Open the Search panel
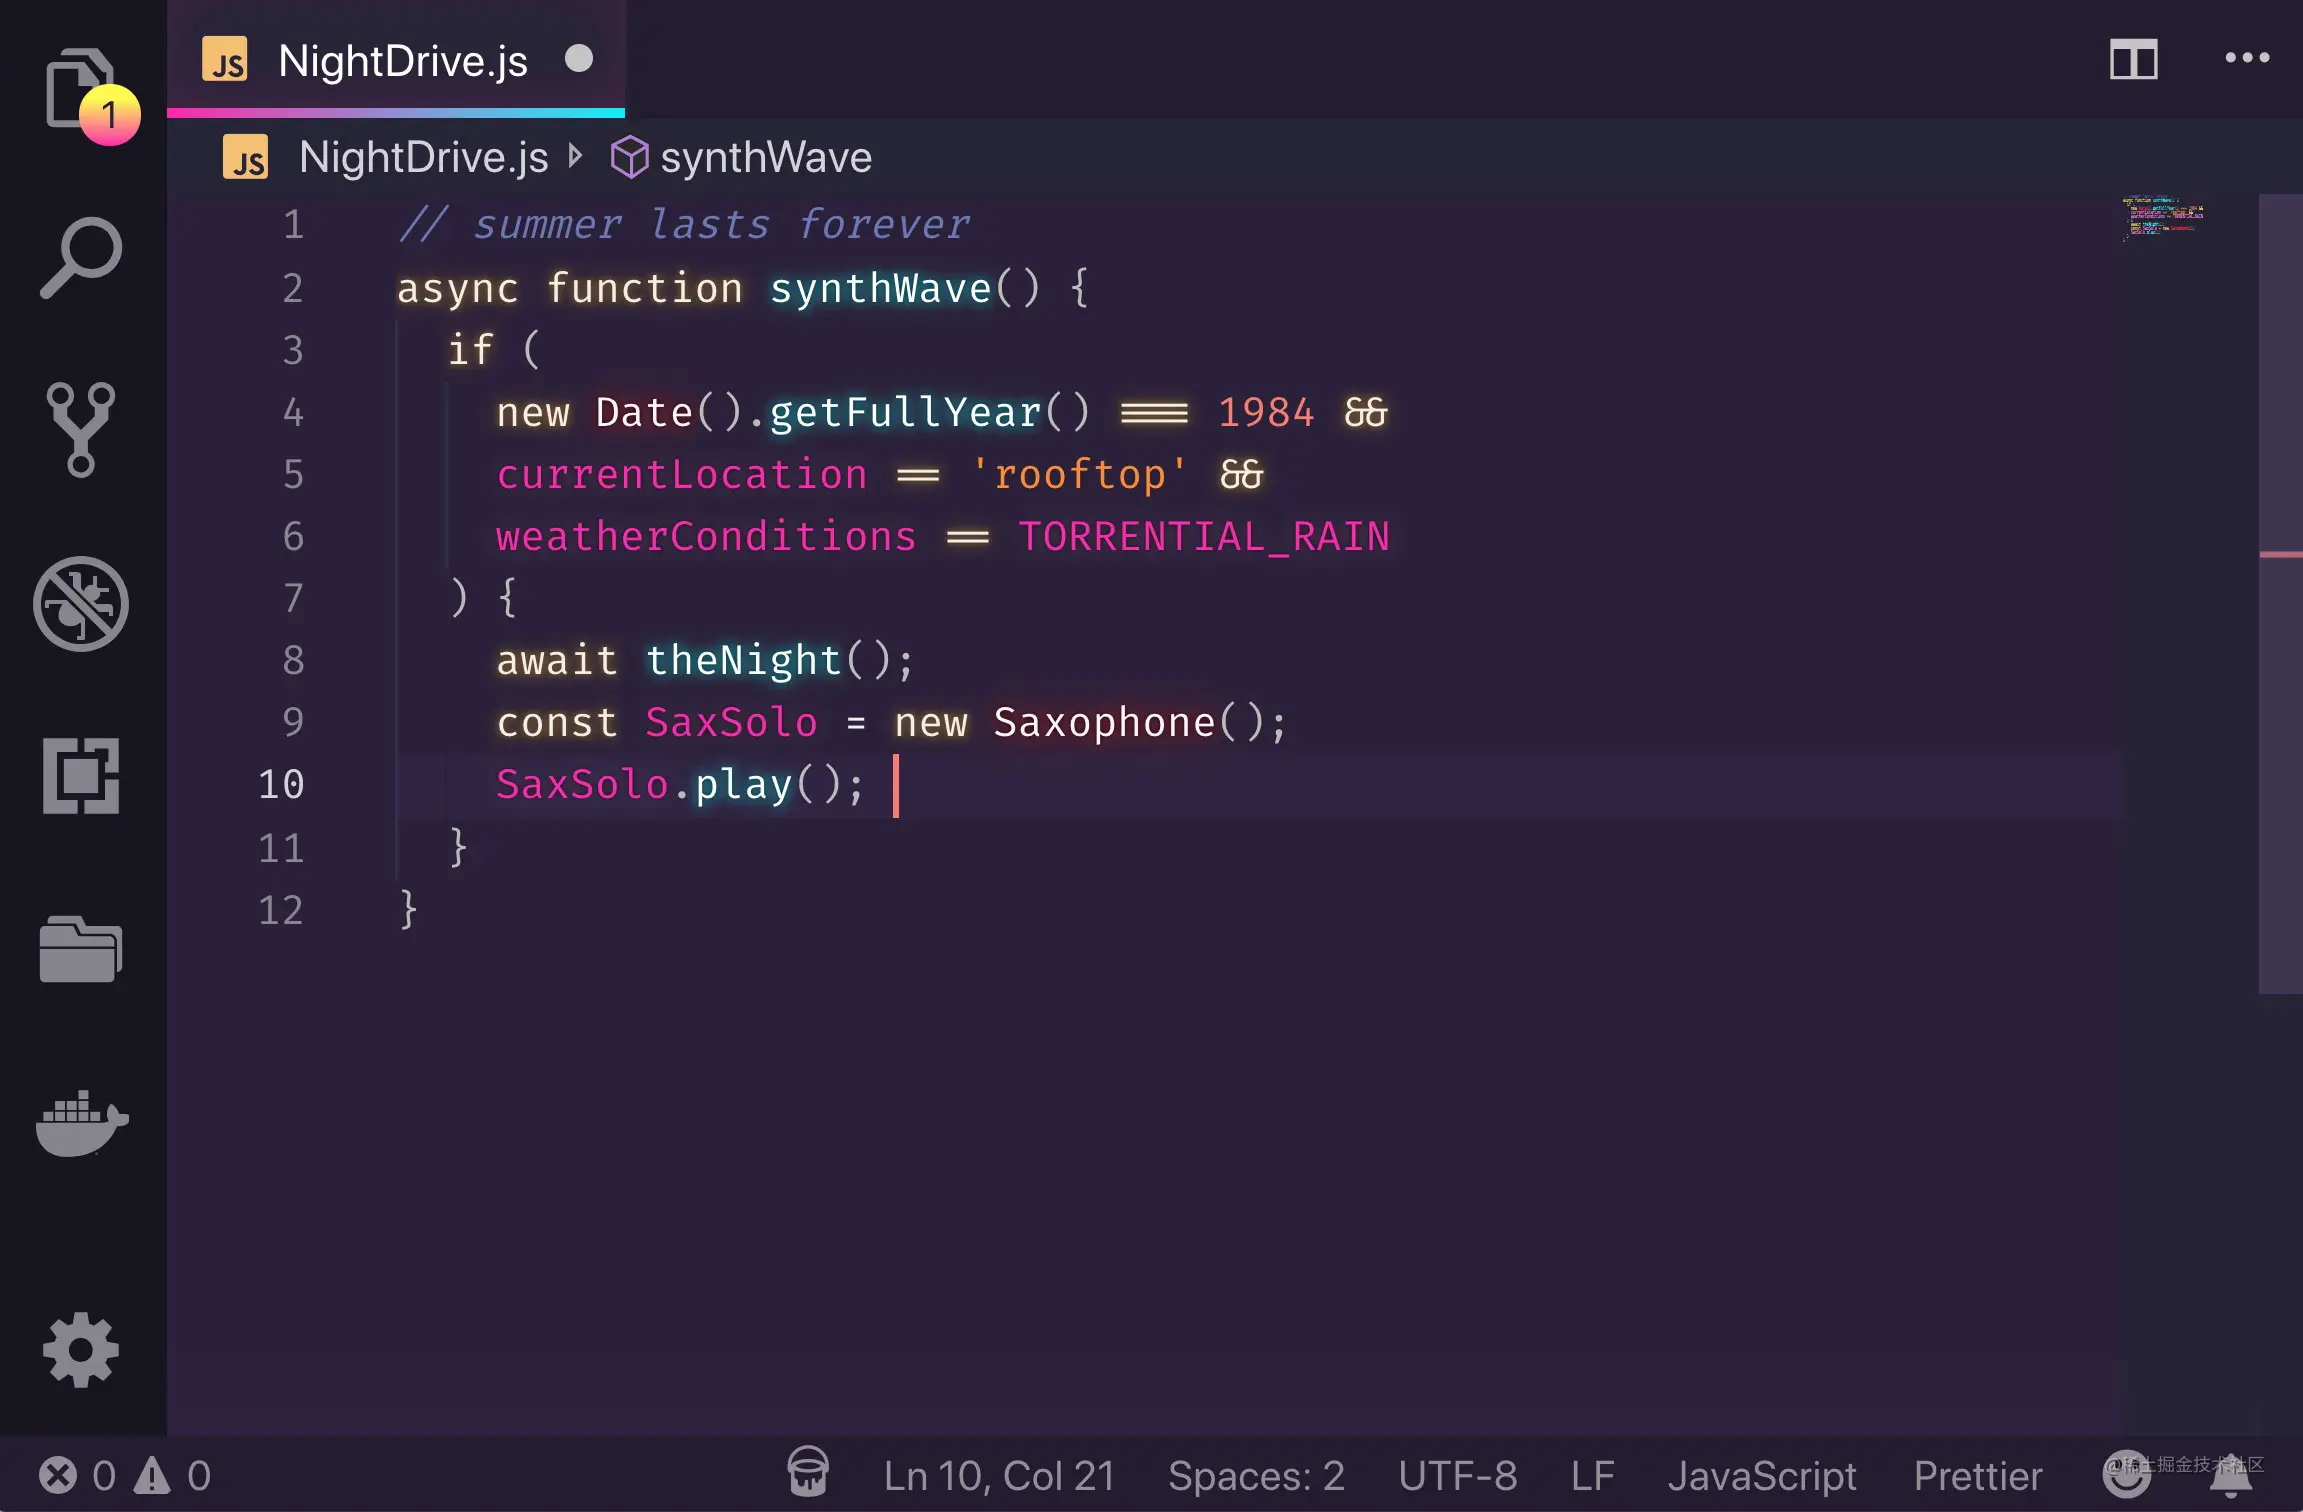This screenshot has width=2303, height=1512. tap(81, 255)
